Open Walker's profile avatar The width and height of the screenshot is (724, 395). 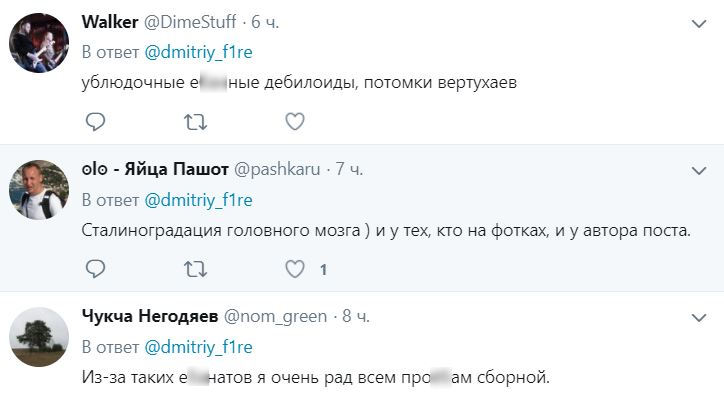[39, 43]
